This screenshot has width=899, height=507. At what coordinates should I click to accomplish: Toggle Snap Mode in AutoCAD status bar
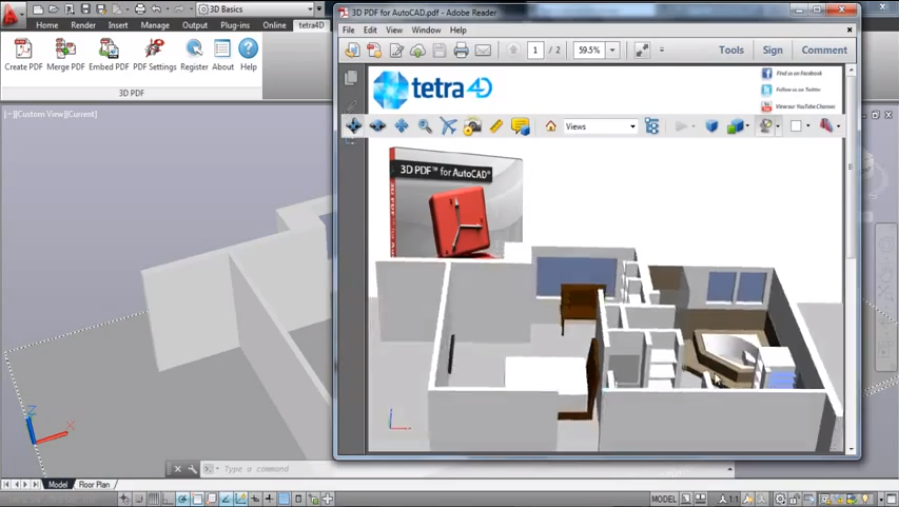coord(139,499)
